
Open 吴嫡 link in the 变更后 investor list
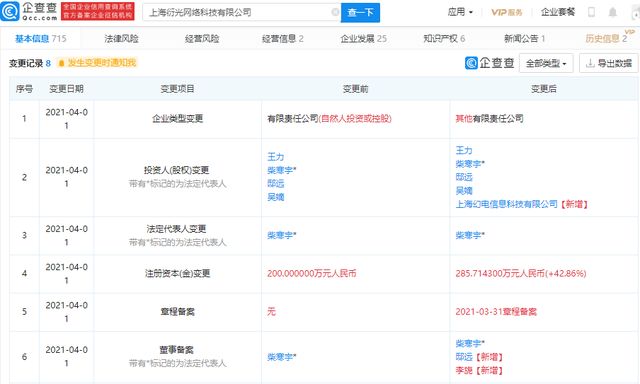click(464, 191)
